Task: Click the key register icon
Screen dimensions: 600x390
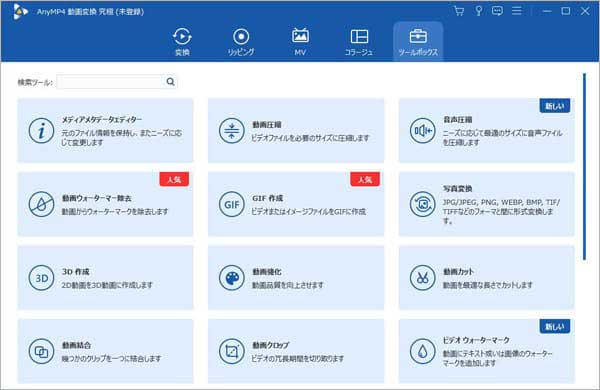Action: pos(478,11)
